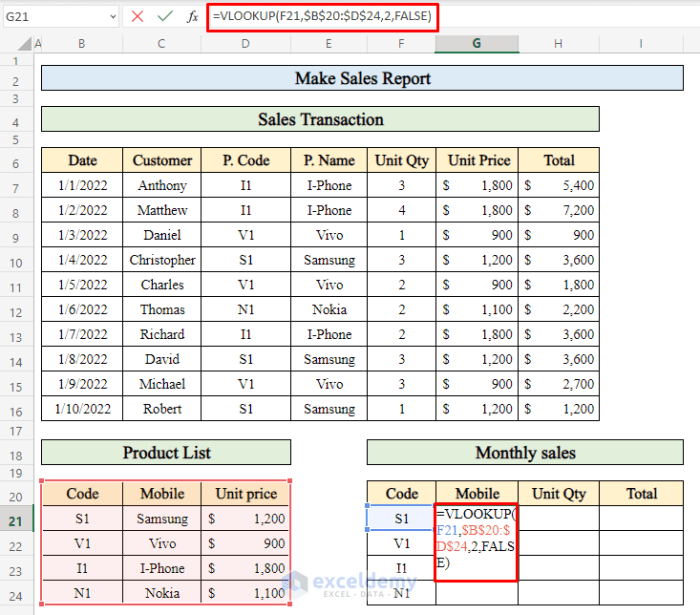Select column C header
Viewport: 700px width, 615px height.
pos(162,44)
